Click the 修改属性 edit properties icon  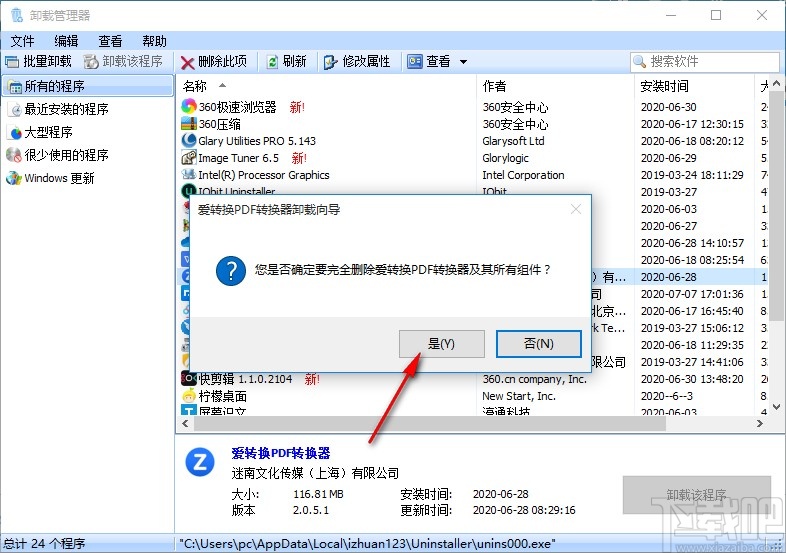[x=330, y=62]
